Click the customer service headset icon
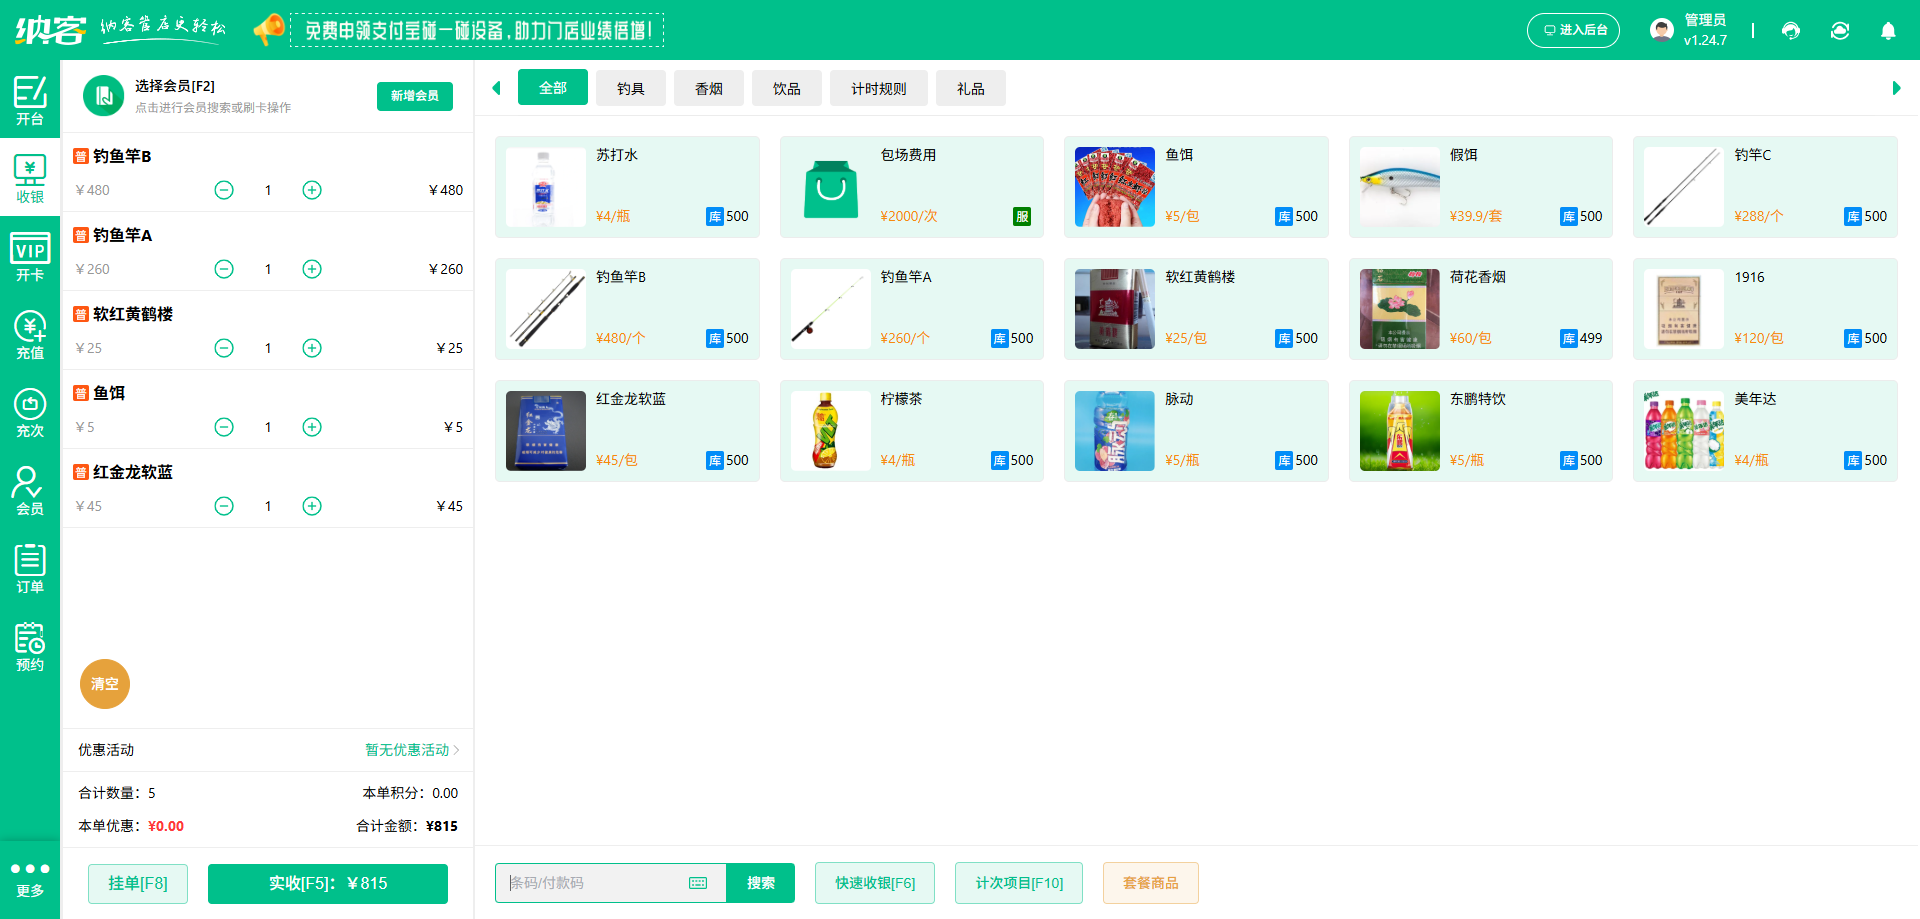Viewport: 1920px width, 919px height. click(1791, 31)
